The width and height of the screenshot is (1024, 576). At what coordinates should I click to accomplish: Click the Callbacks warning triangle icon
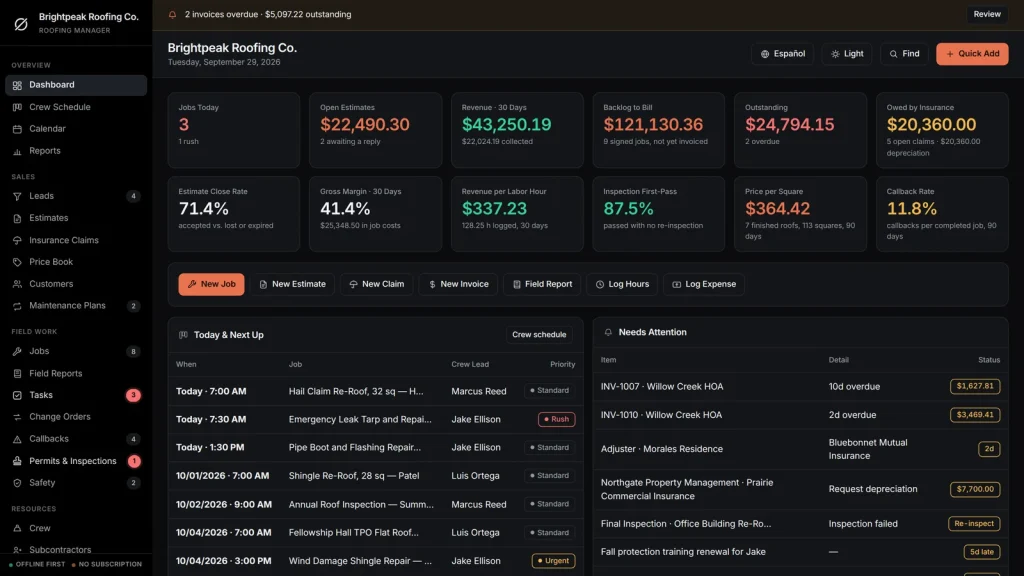[x=17, y=439]
